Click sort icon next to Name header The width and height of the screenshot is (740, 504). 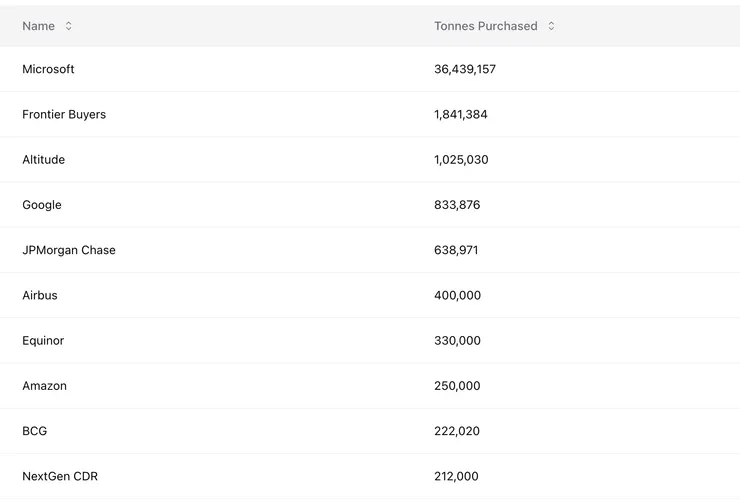pos(68,26)
